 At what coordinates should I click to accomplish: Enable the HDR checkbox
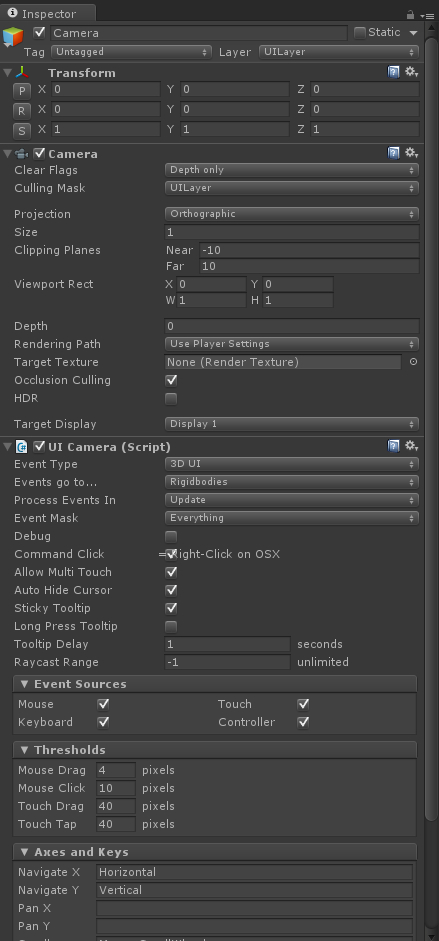click(171, 398)
